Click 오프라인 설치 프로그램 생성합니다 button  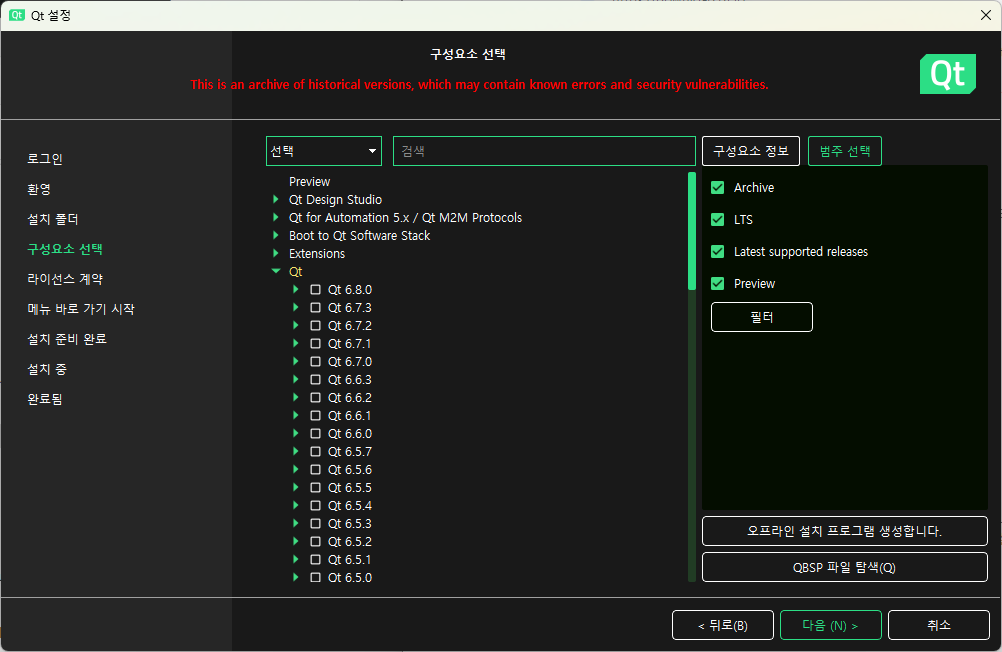[x=845, y=531]
